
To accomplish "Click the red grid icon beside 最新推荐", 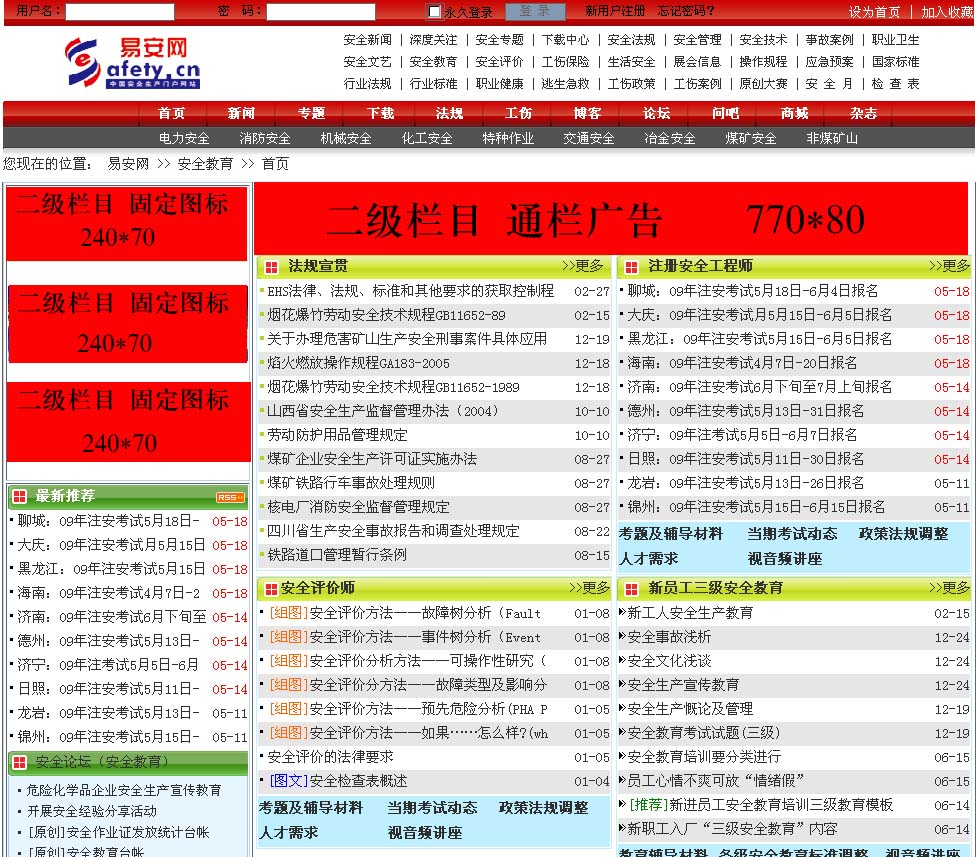I will click(x=19, y=496).
